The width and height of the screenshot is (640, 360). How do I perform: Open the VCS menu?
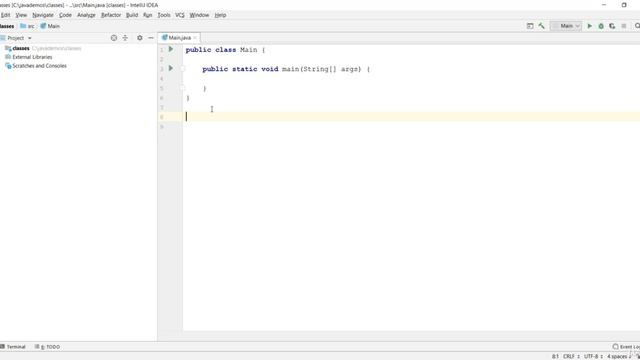click(x=180, y=15)
